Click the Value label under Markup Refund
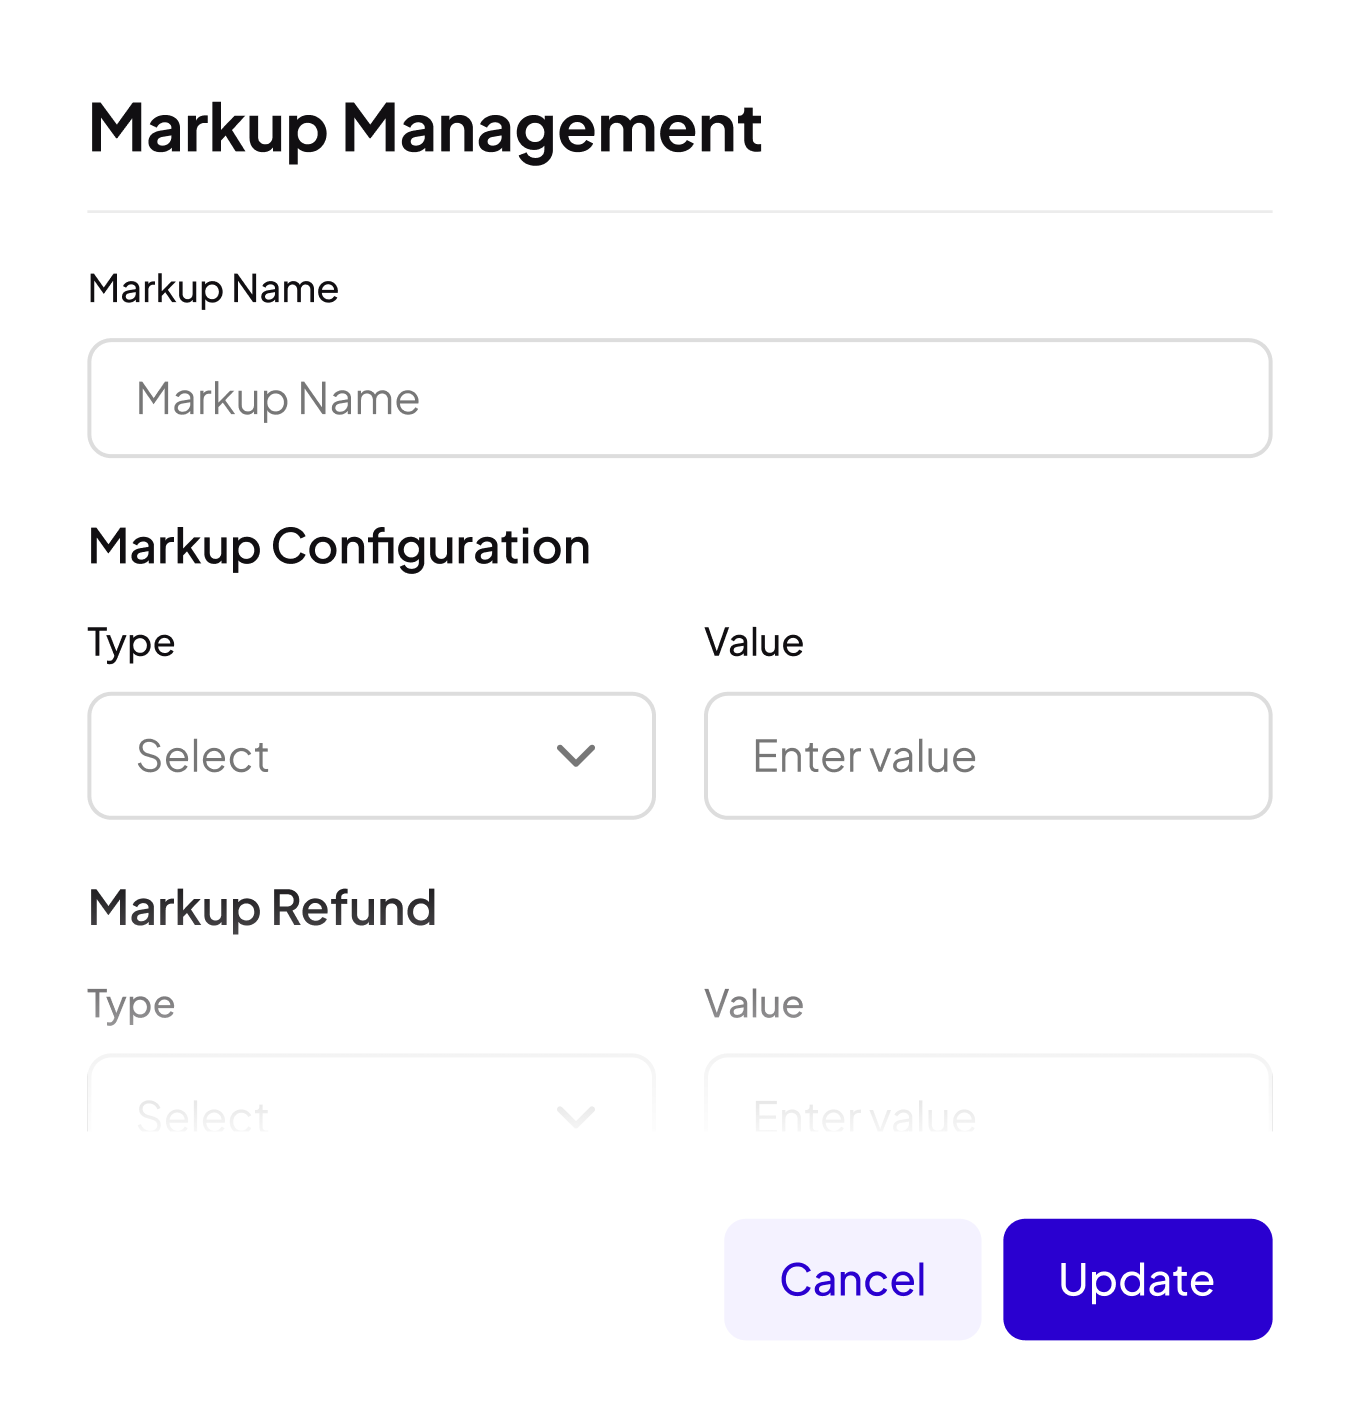 pos(754,1004)
